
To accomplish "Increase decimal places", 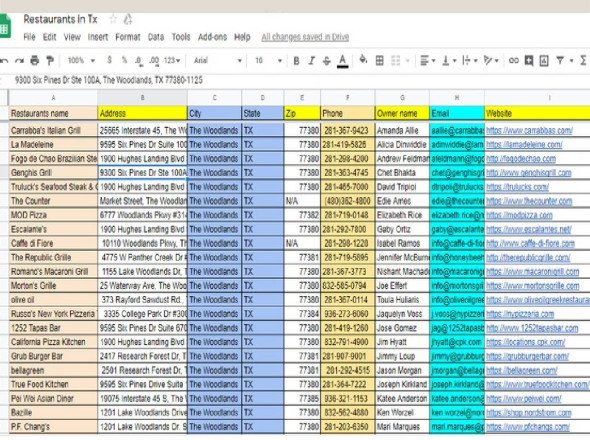I will [x=154, y=61].
